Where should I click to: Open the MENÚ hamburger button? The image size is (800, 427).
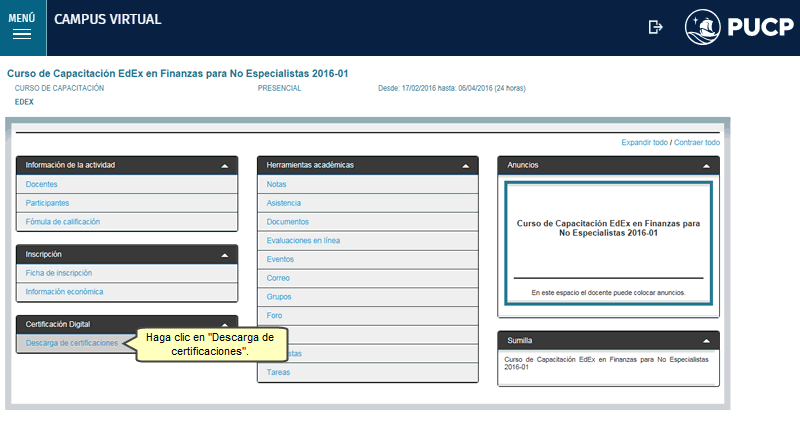22,27
